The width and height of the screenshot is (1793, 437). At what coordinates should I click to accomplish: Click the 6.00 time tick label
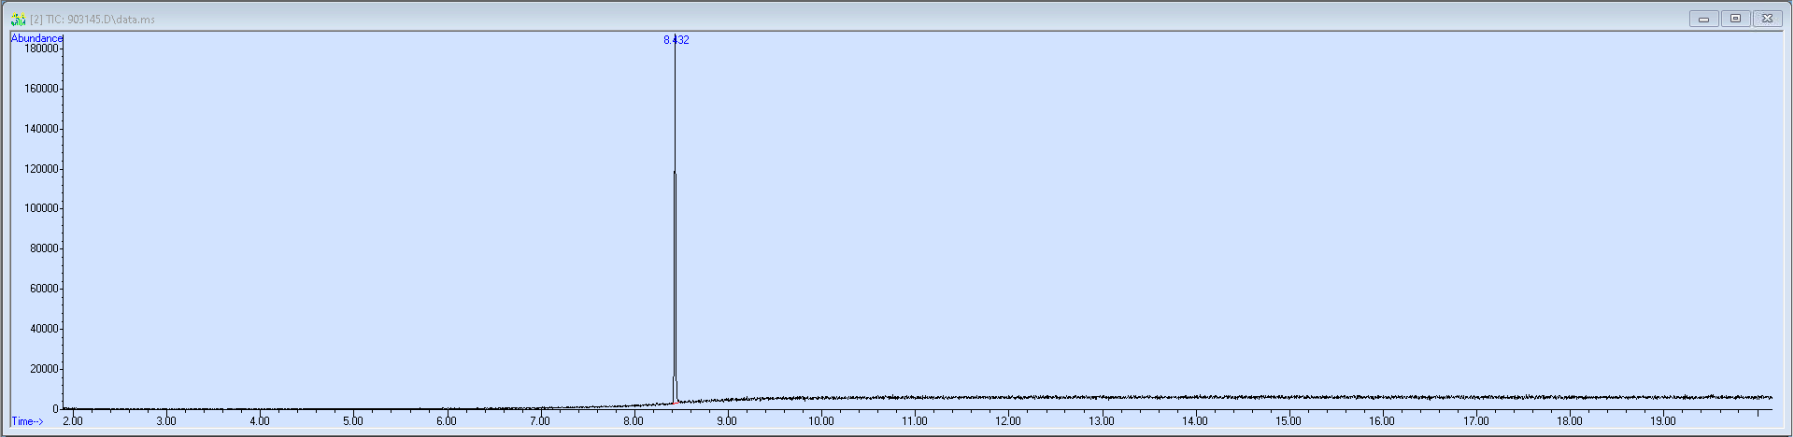[x=446, y=421]
